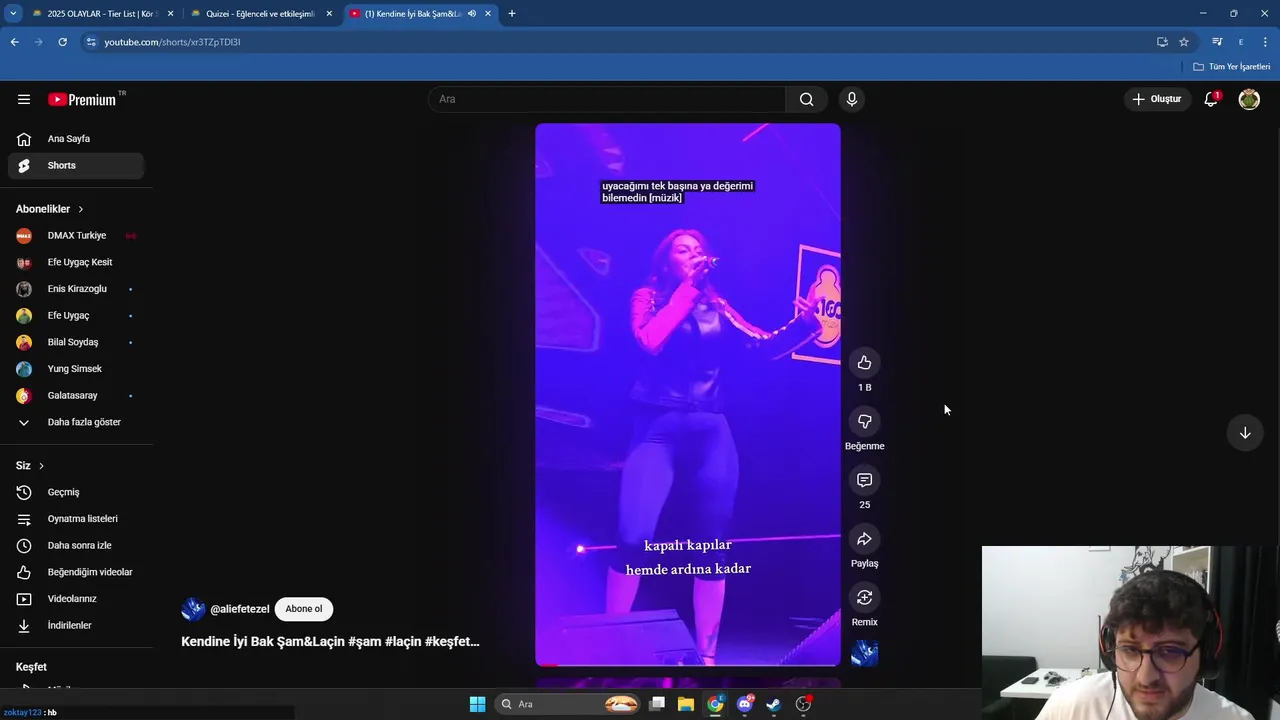This screenshot has width=1280, height=720.
Task: Open Chrome media controls icon
Action: tap(1217, 42)
